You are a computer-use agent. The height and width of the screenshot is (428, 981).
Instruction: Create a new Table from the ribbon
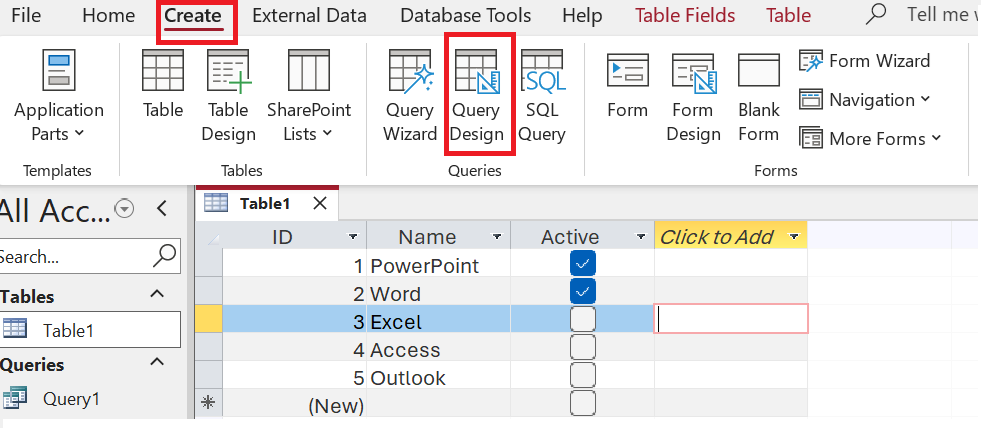(x=163, y=86)
